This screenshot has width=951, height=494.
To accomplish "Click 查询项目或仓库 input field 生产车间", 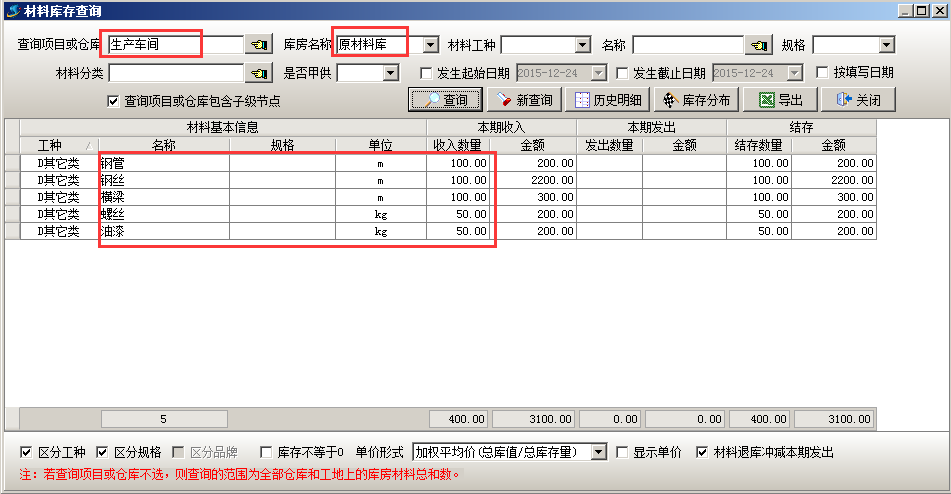I will point(176,45).
